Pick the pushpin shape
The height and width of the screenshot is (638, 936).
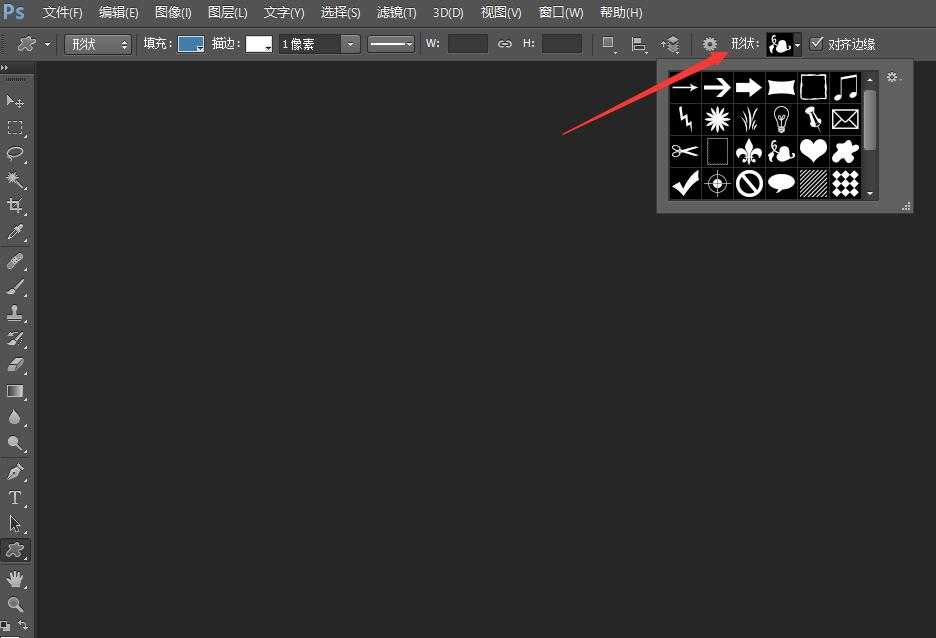(813, 119)
